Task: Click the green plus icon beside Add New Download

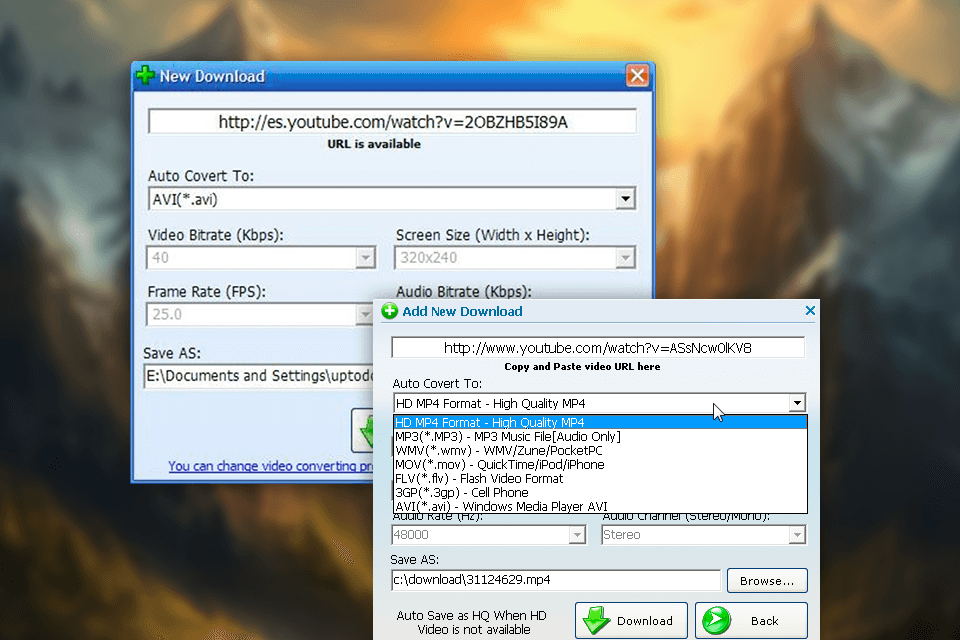Action: click(x=389, y=311)
